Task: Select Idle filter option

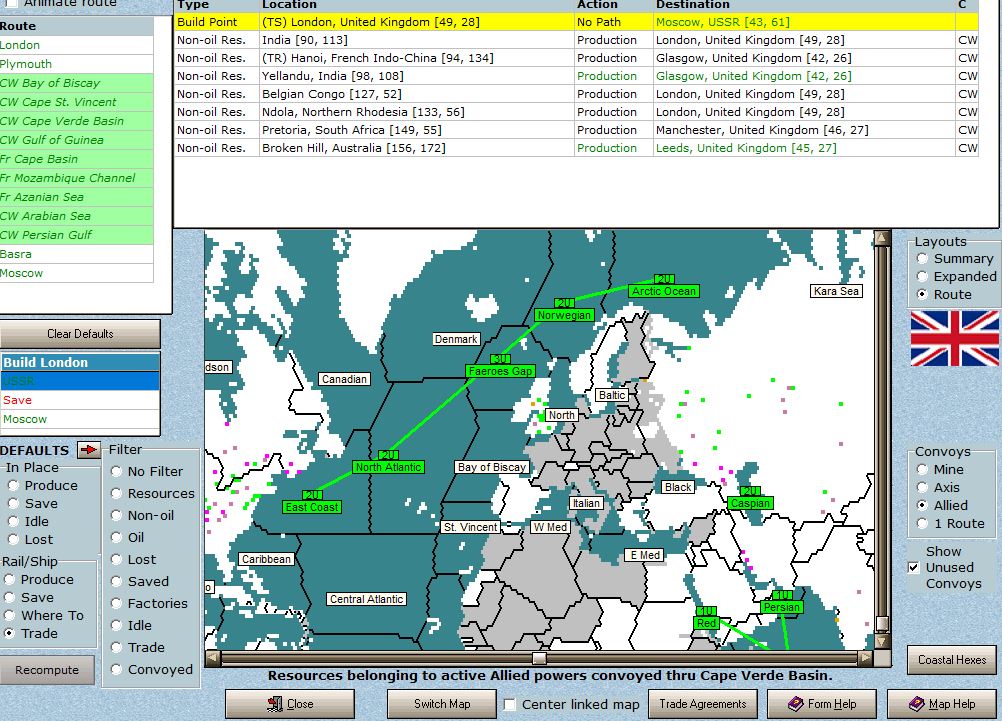Action: click(116, 625)
